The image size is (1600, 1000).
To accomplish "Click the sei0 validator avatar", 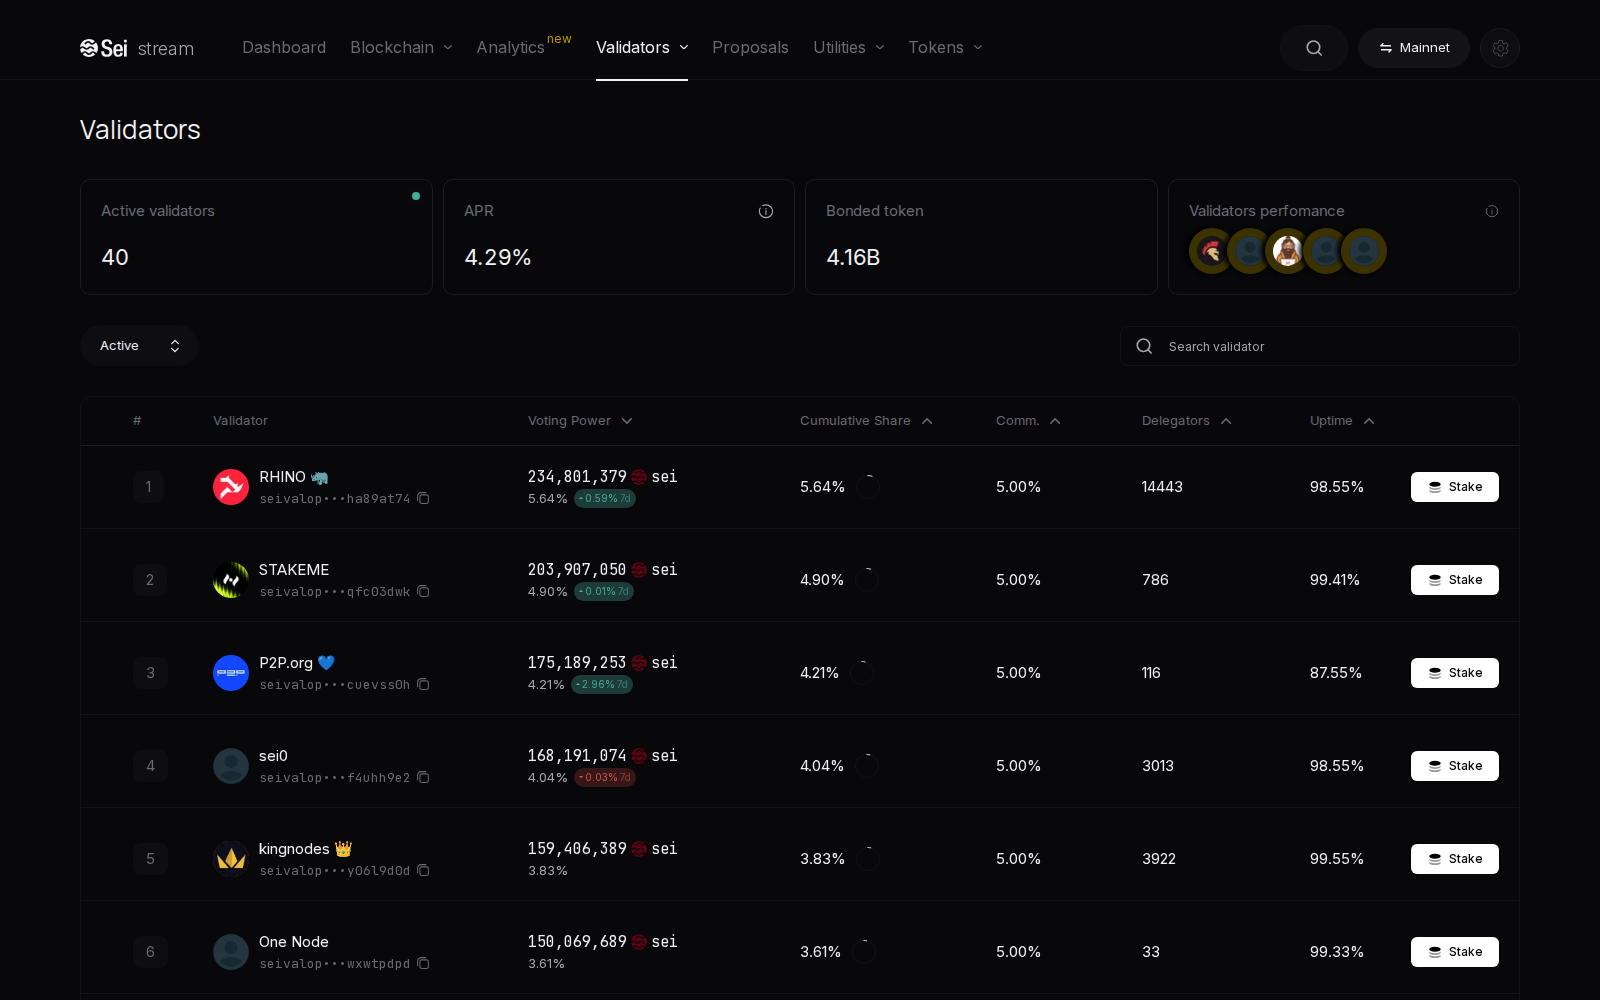I will [x=231, y=766].
